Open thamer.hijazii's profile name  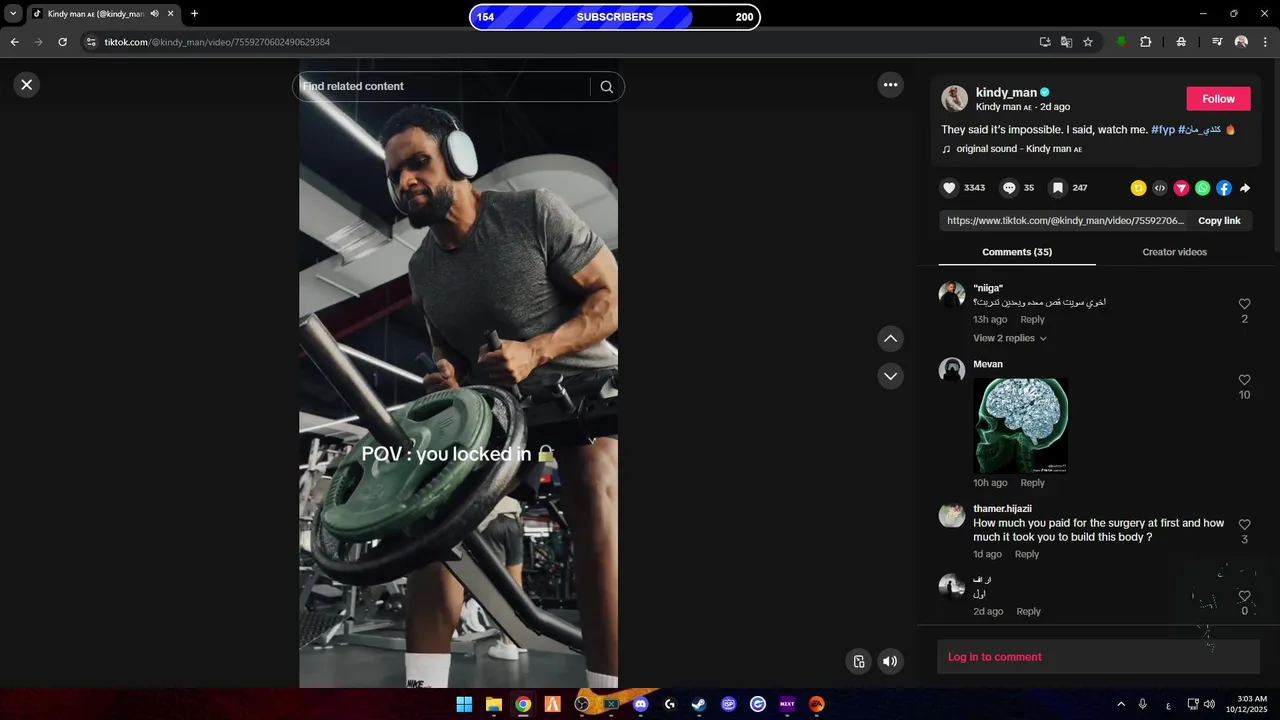point(1002,509)
